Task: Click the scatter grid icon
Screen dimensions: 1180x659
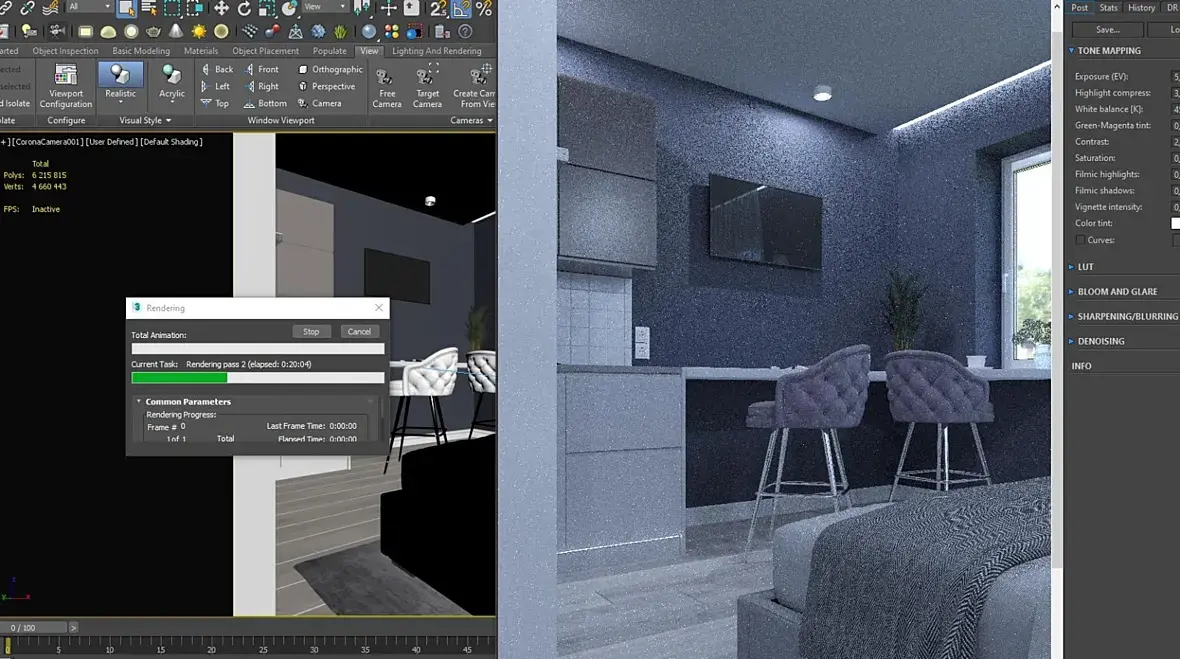Action: 250,32
